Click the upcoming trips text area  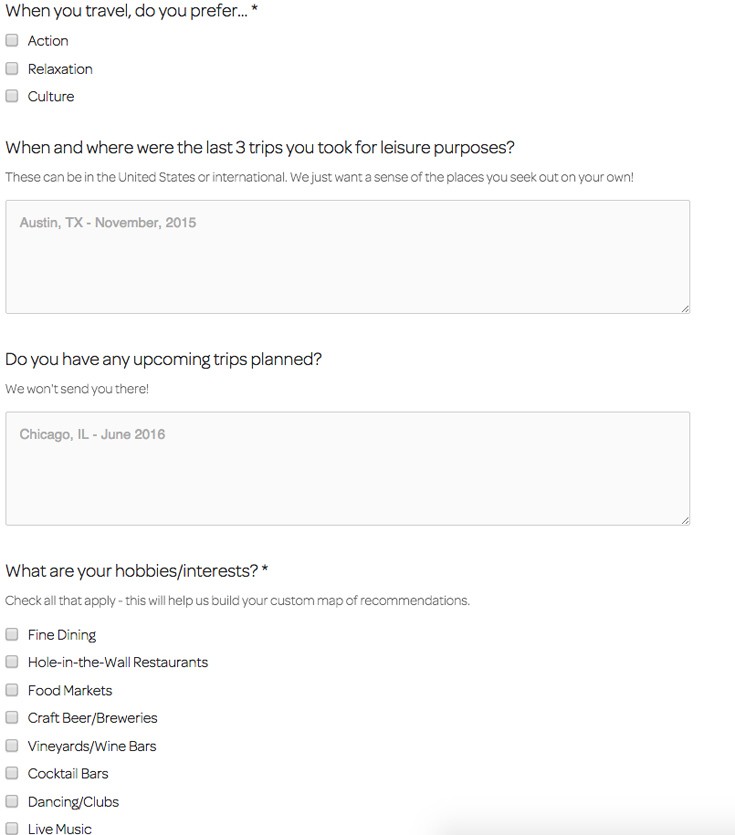[347, 468]
